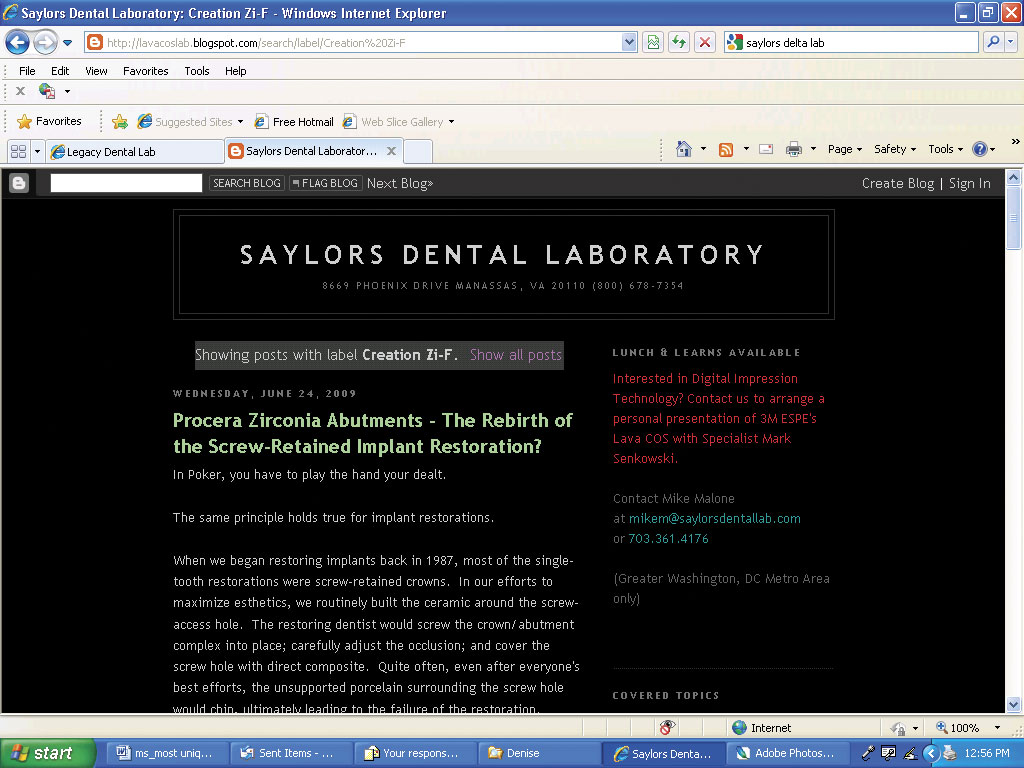Click the browser Back arrow button
The image size is (1024, 768).
click(18, 43)
